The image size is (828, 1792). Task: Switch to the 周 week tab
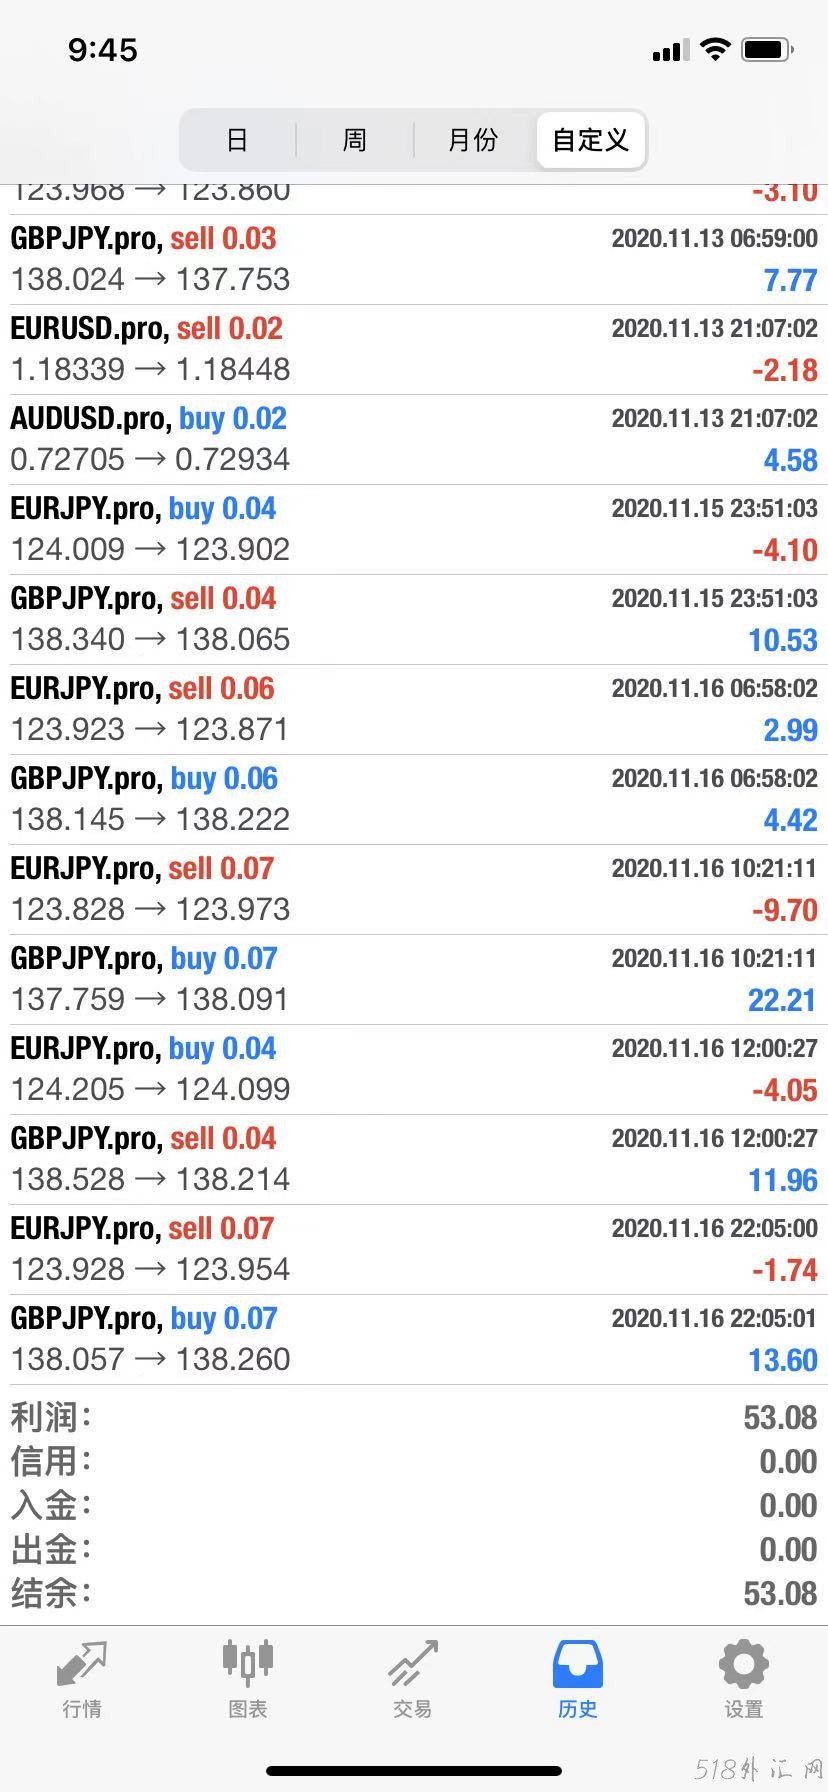click(355, 140)
